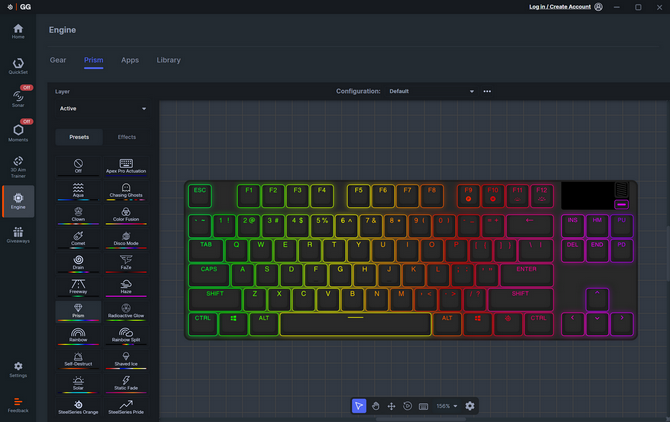Select the Rainbow Split preset
Screen dimensions: 670x422
click(x=126, y=335)
